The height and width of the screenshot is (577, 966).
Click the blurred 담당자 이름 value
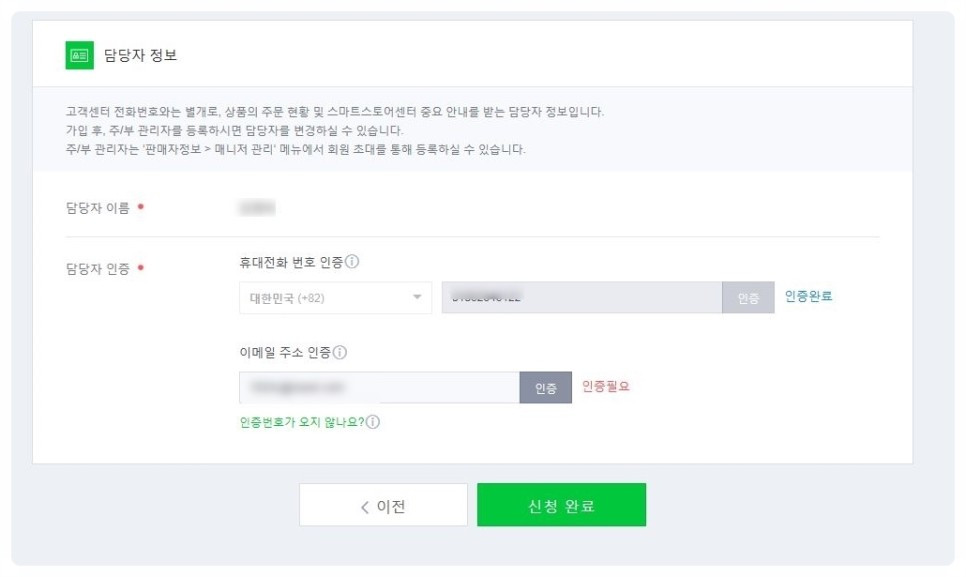pos(256,208)
